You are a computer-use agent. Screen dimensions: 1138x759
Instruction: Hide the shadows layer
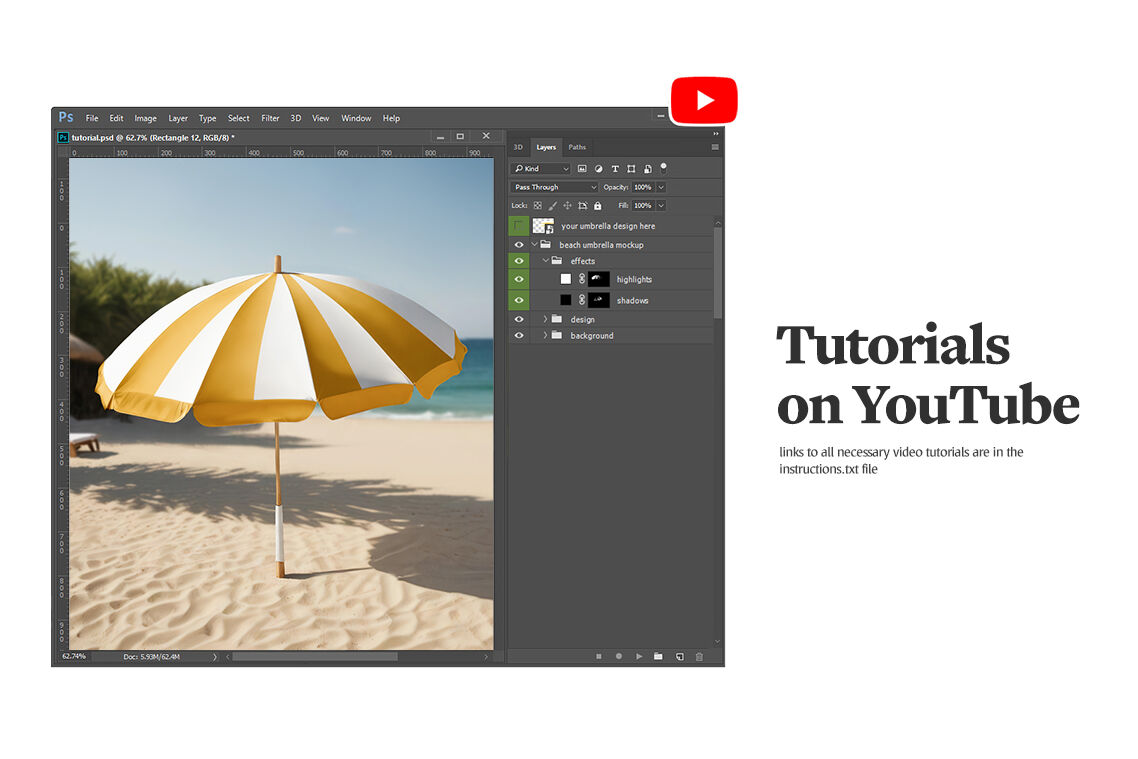tap(518, 300)
